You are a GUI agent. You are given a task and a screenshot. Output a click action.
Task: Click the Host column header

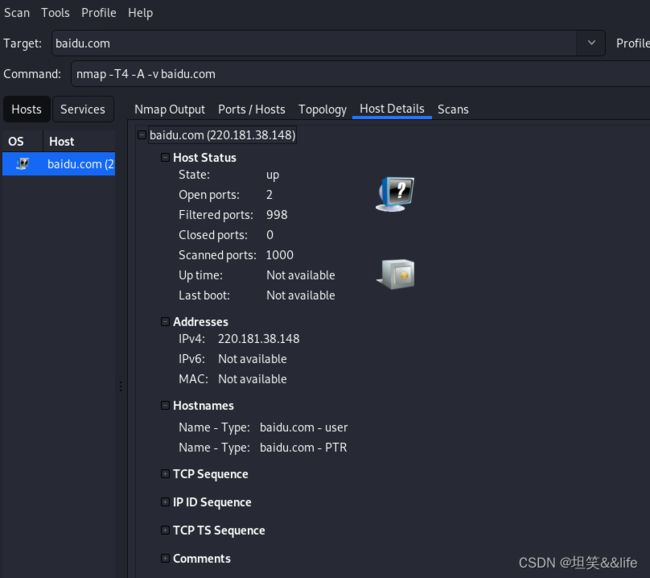coord(62,141)
